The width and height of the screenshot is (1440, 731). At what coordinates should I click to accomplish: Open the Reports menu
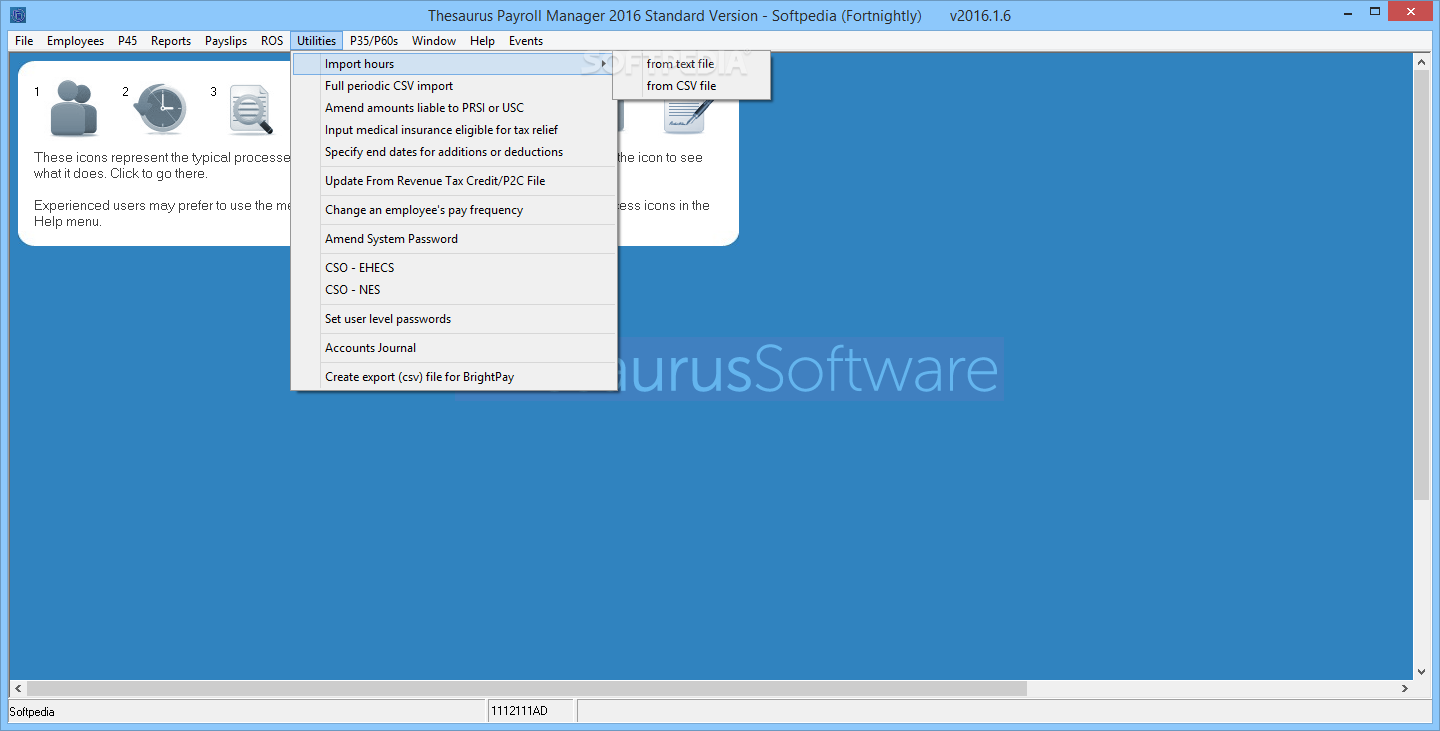(x=171, y=41)
